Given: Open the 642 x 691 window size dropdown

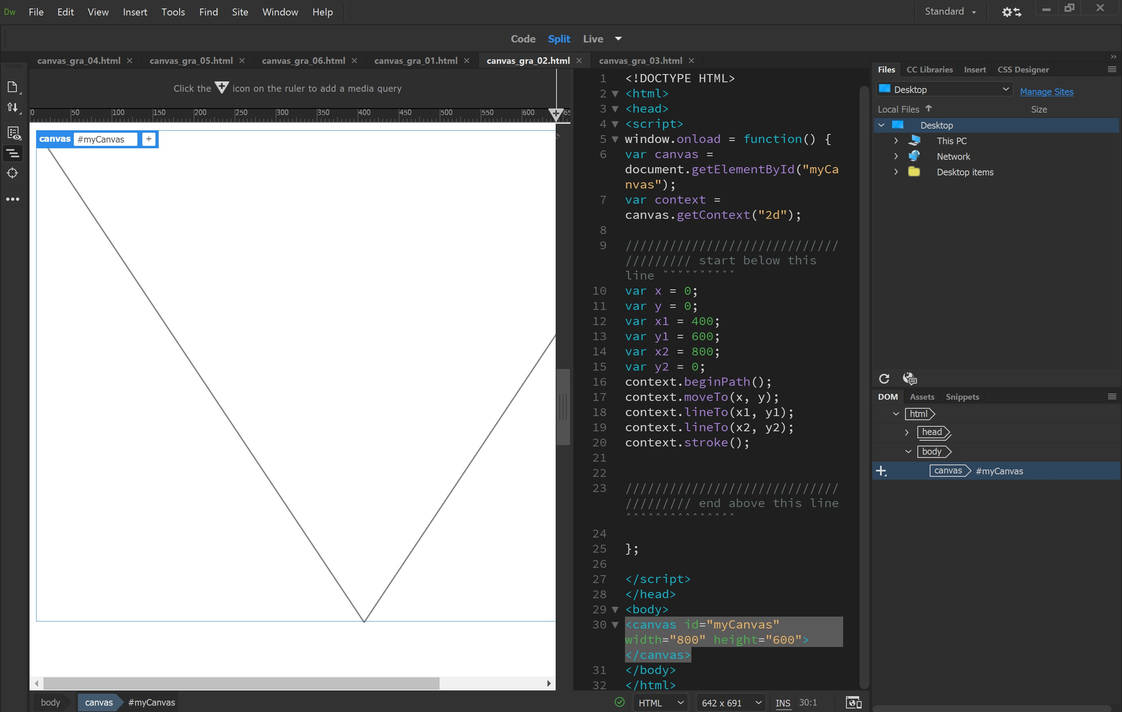Looking at the screenshot, I should pos(731,703).
